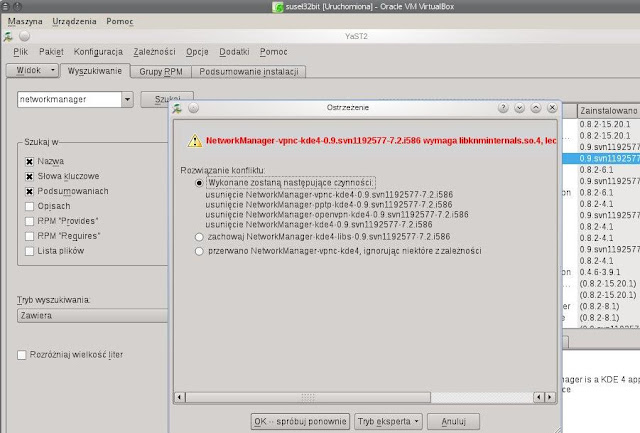Image resolution: width=640 pixels, height=433 pixels.
Task: Open the Pakiet menu
Action: [51, 52]
